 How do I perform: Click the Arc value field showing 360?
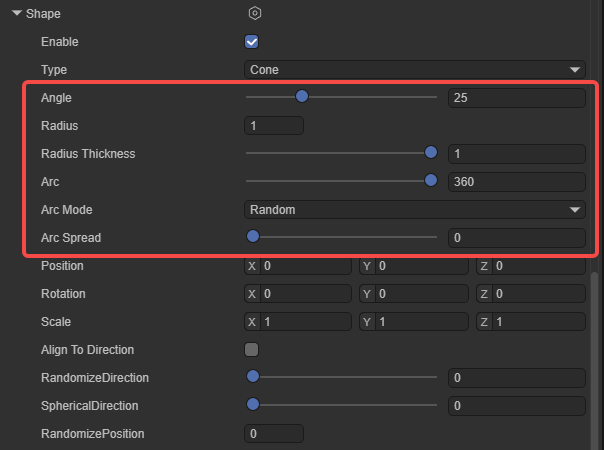point(516,182)
